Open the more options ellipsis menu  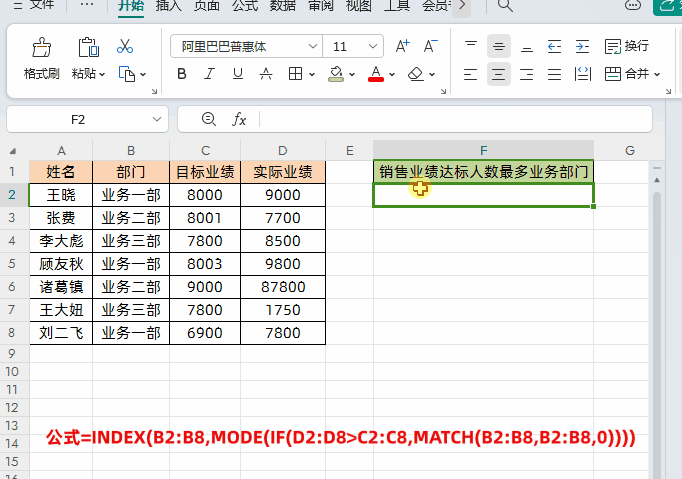click(x=87, y=5)
